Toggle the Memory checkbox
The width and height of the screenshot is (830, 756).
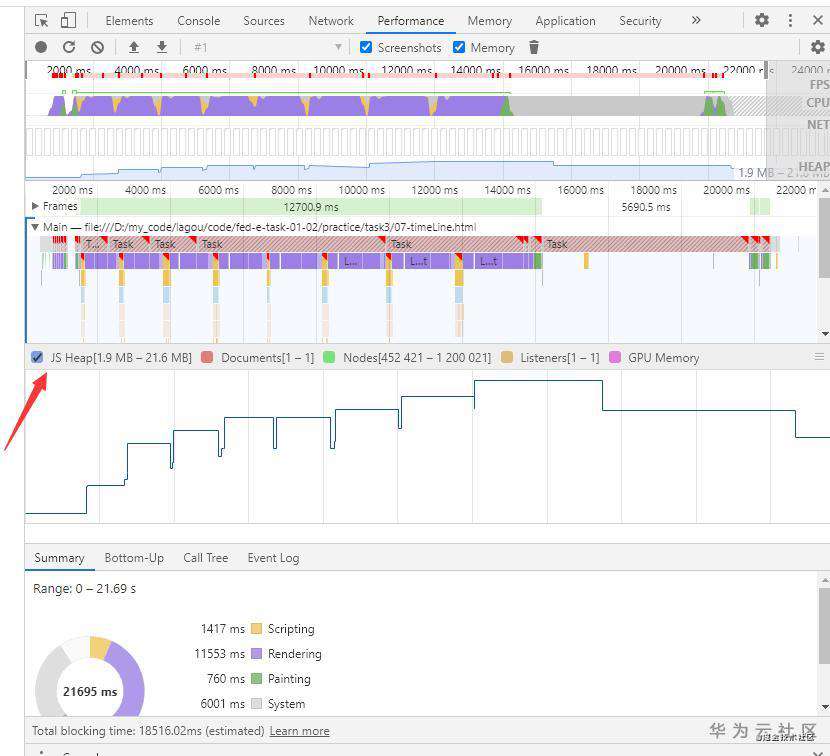tap(459, 47)
